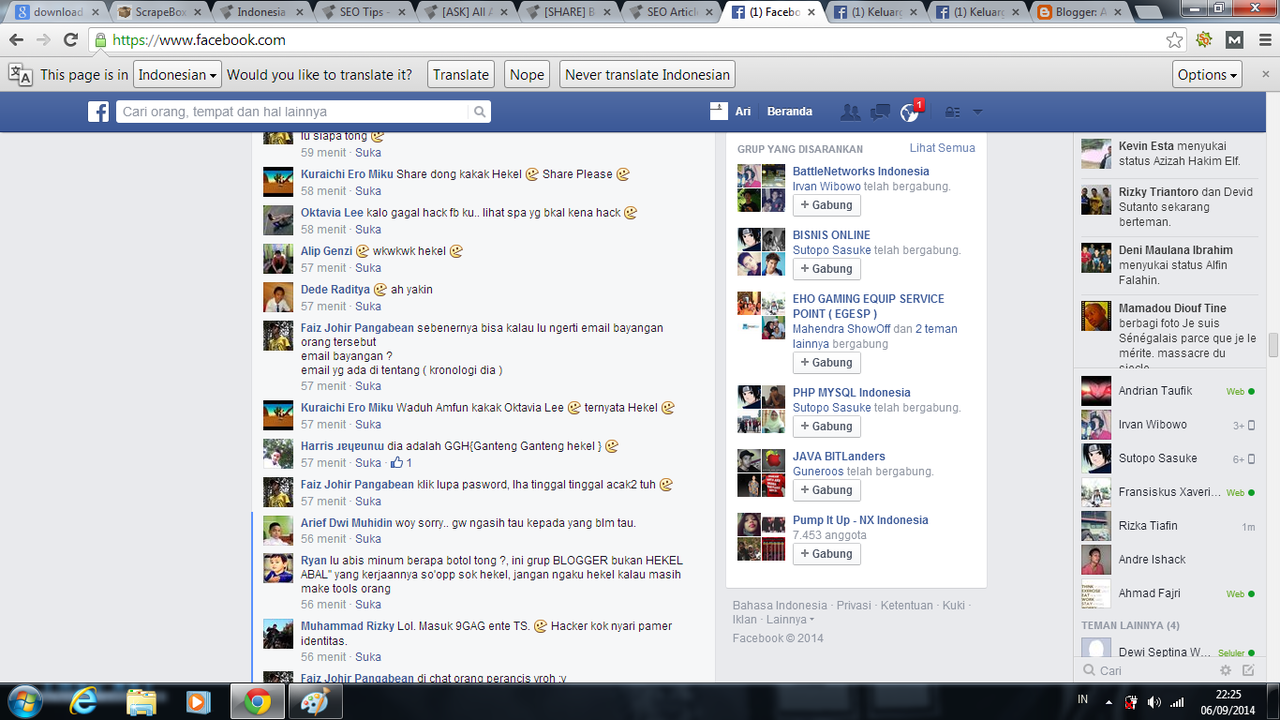
Task: Open Ari profile link
Action: [743, 112]
